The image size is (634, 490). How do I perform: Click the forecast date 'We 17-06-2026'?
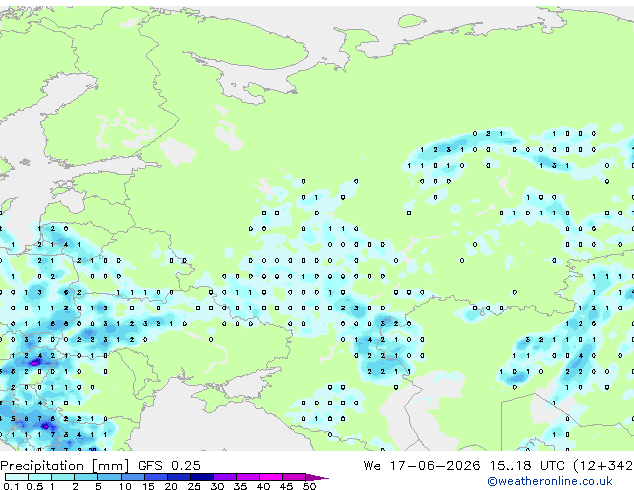click(x=422, y=465)
